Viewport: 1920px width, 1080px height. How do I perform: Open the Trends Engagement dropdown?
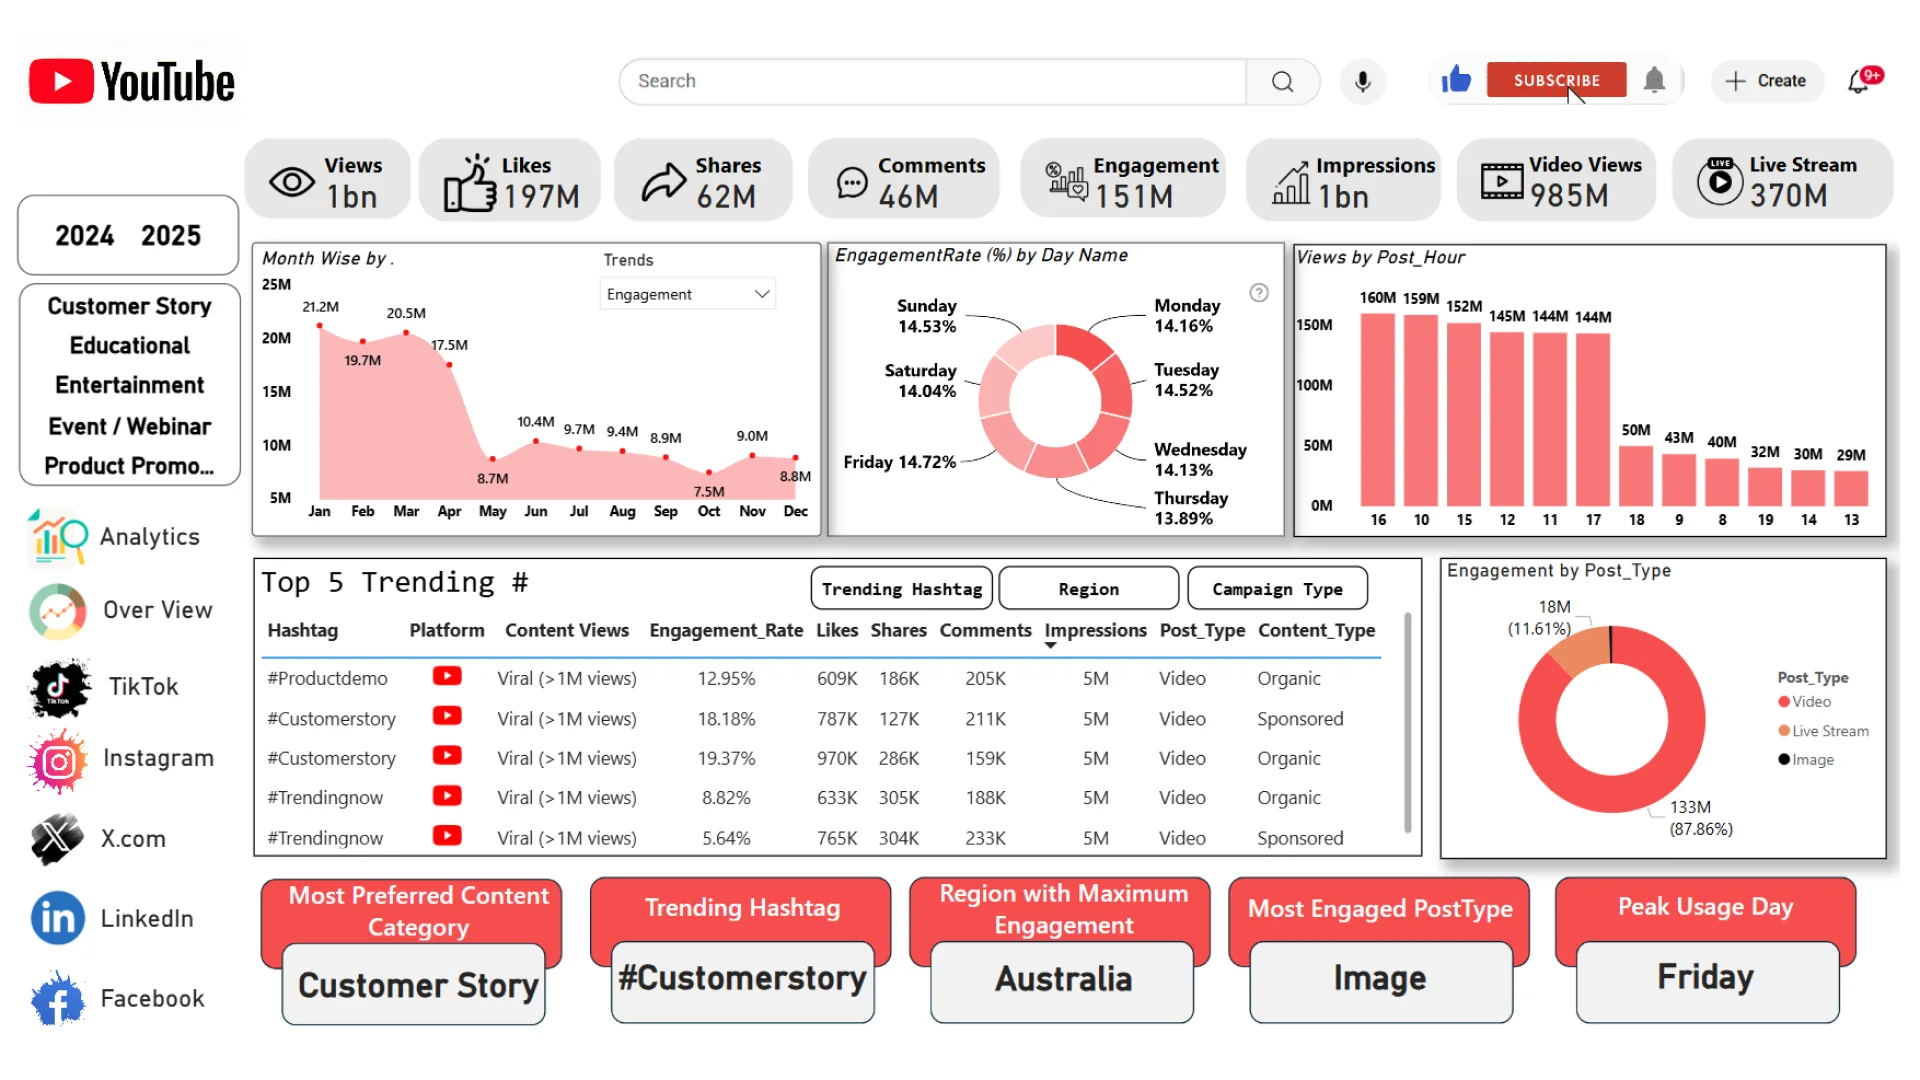click(x=688, y=294)
